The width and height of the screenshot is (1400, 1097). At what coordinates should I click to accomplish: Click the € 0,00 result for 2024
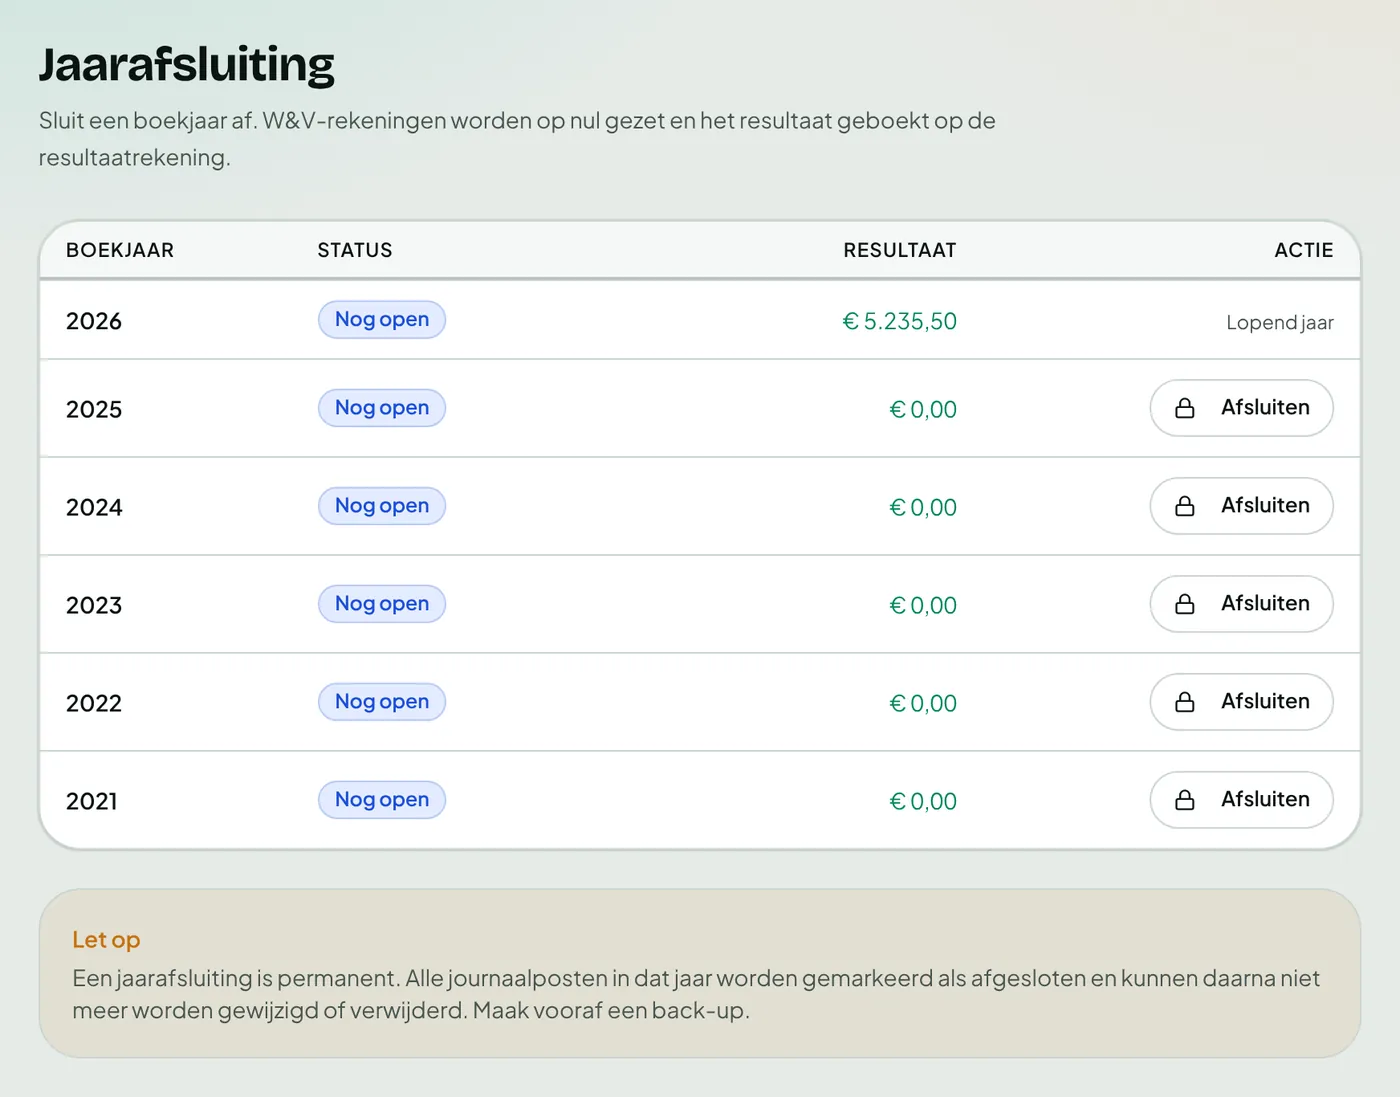[923, 507]
